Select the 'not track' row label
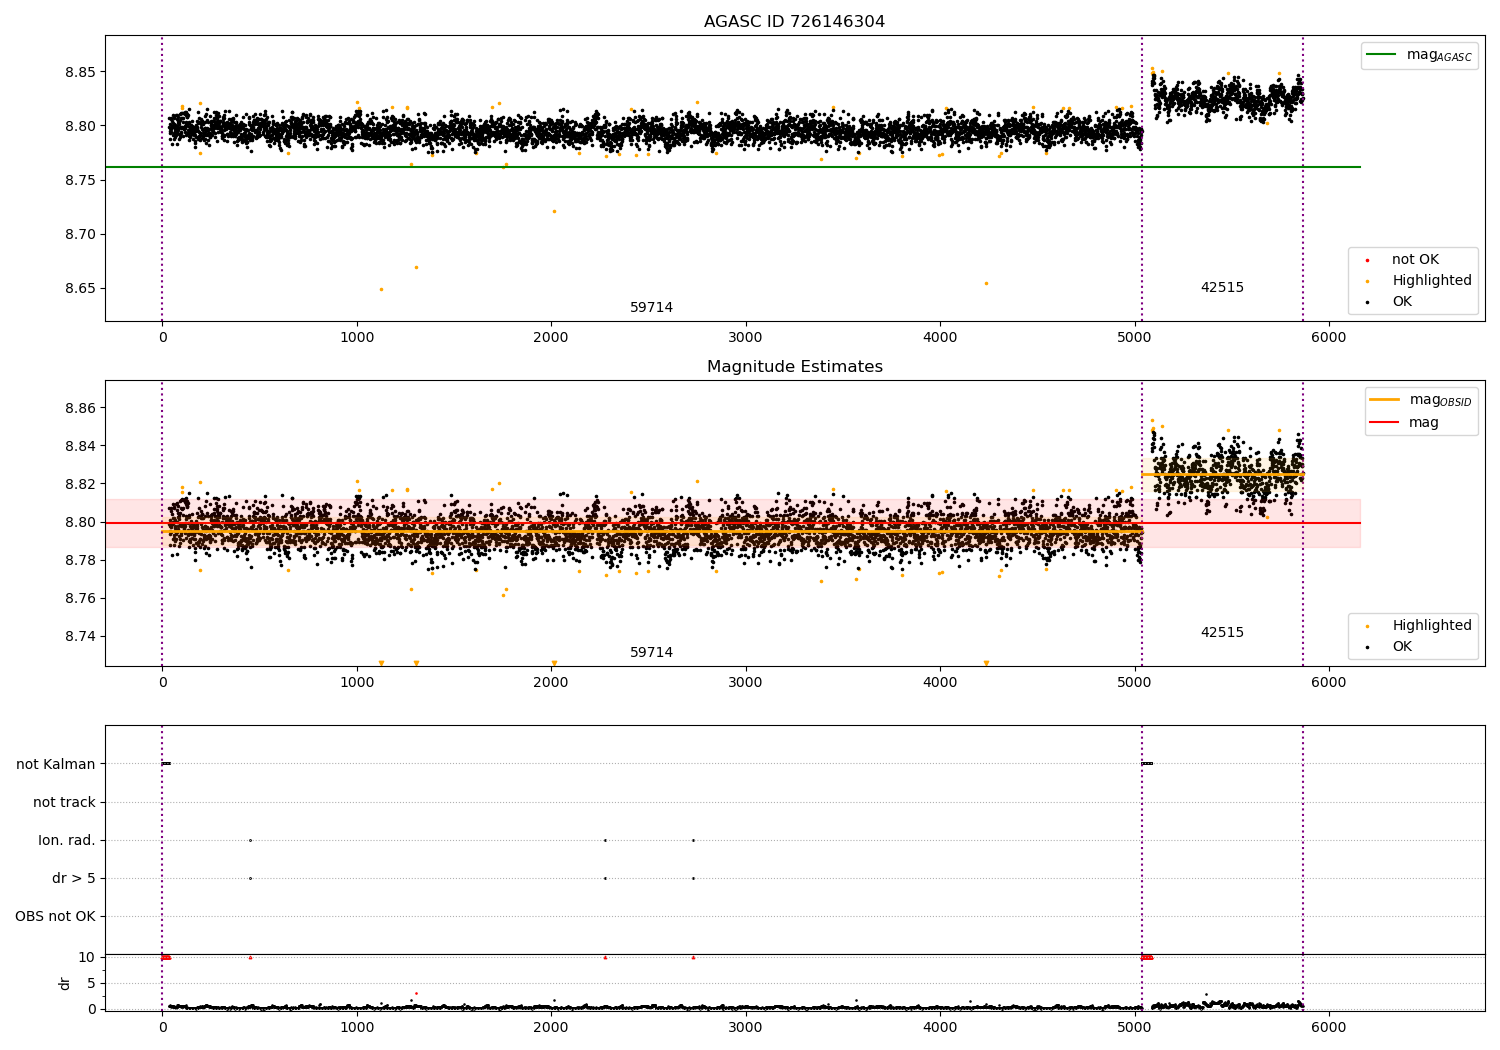1500x1050 pixels. point(64,803)
